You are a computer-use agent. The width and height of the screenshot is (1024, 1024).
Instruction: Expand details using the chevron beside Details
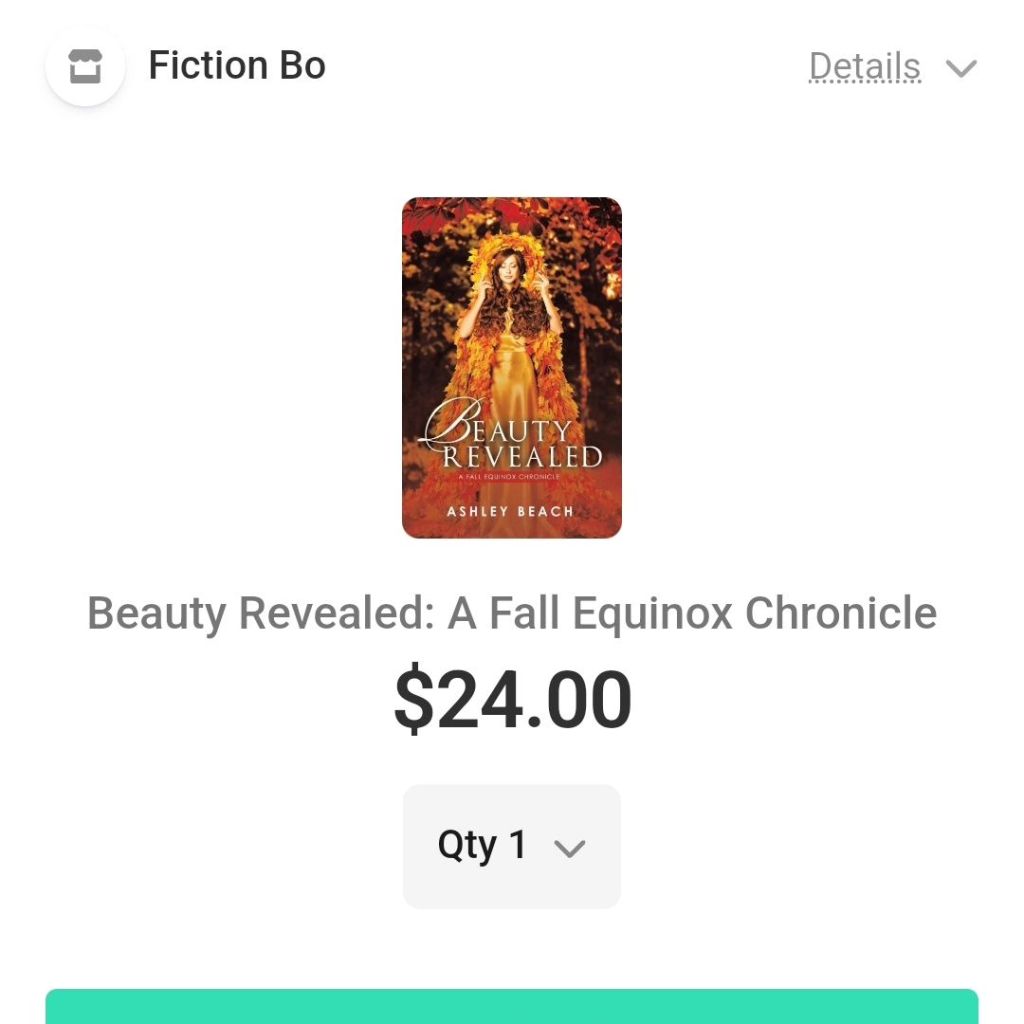961,68
